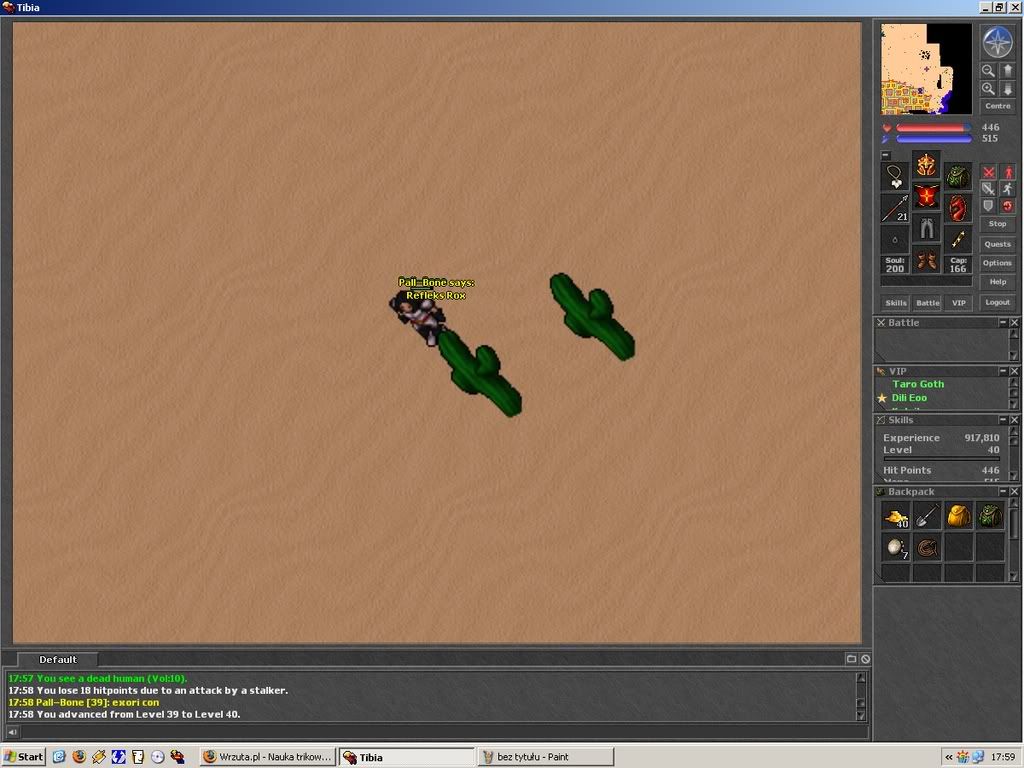This screenshot has height=768, width=1024.
Task: Open the Quests log
Action: [997, 244]
